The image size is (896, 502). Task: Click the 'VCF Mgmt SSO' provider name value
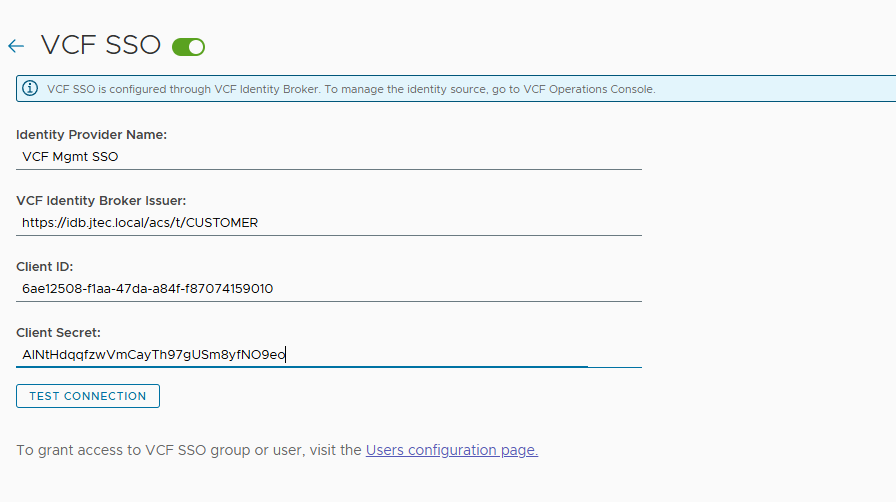[70, 157]
